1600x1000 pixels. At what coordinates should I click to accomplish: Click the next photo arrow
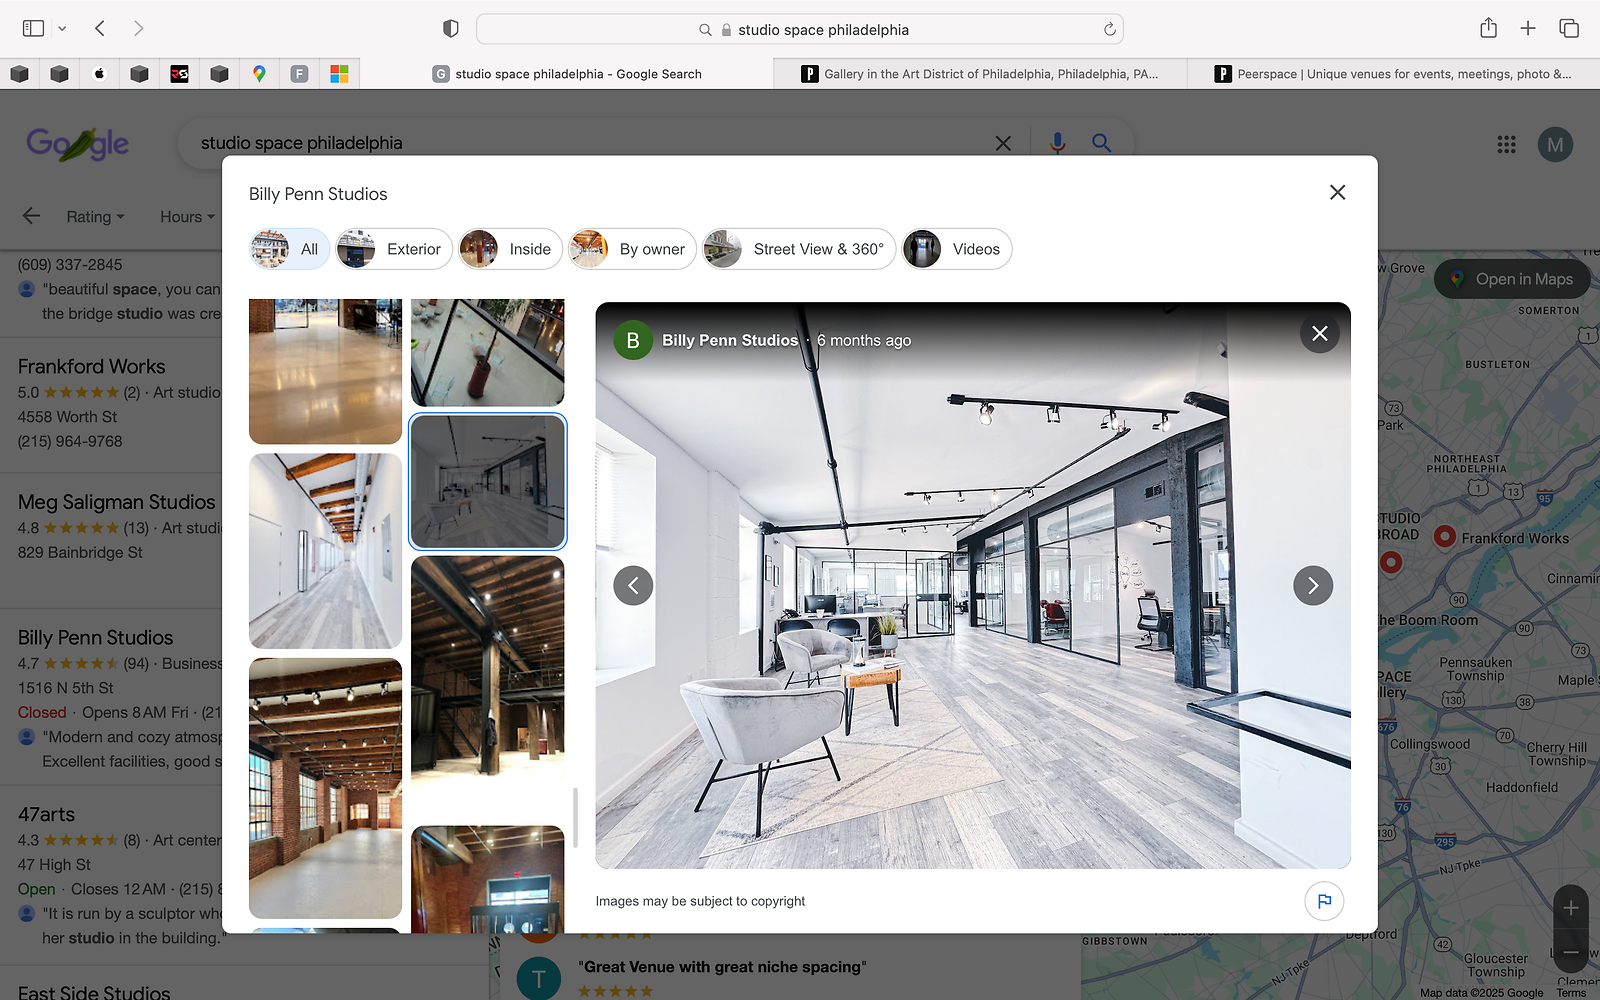pyautogui.click(x=1312, y=586)
